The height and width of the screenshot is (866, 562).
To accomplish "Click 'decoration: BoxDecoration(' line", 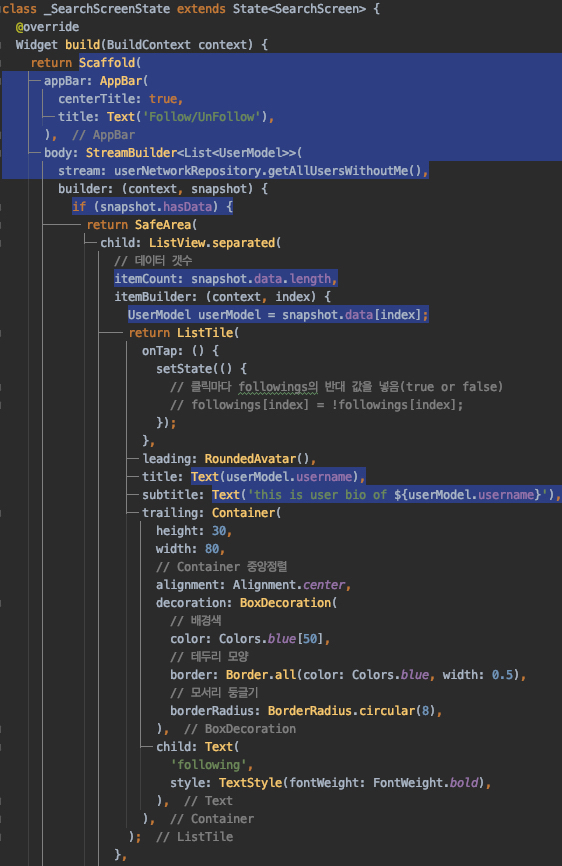I will coord(247,603).
